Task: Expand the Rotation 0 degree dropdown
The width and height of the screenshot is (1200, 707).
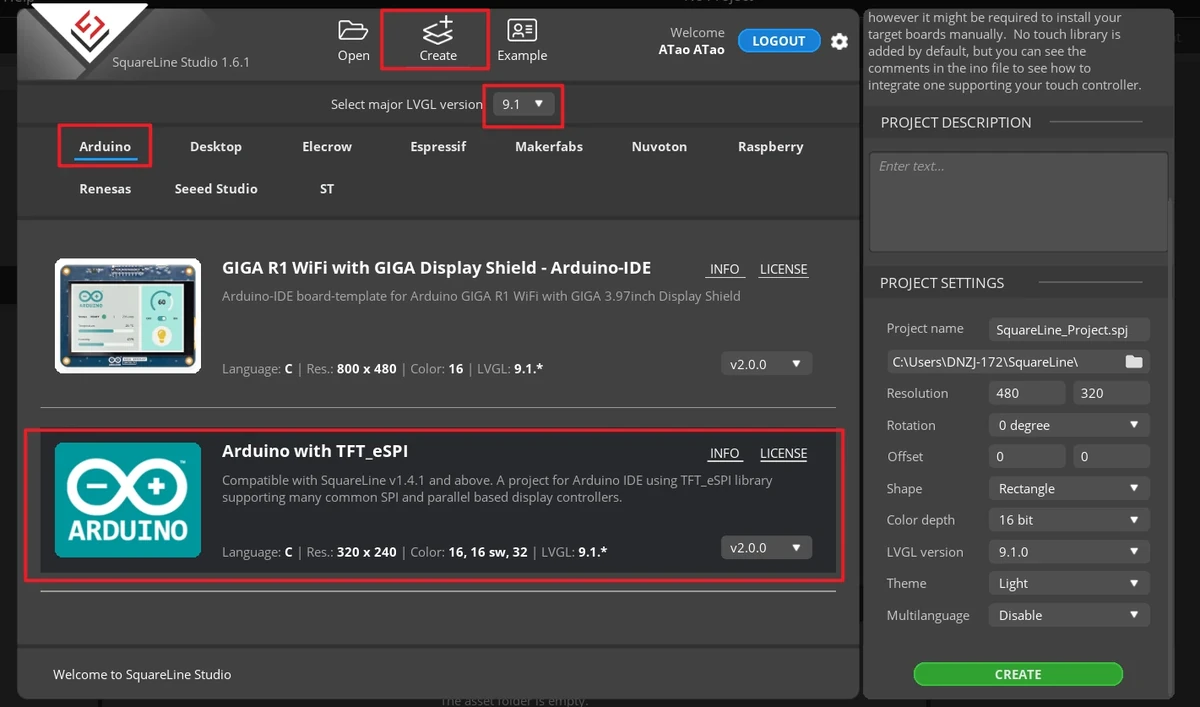Action: click(1068, 425)
